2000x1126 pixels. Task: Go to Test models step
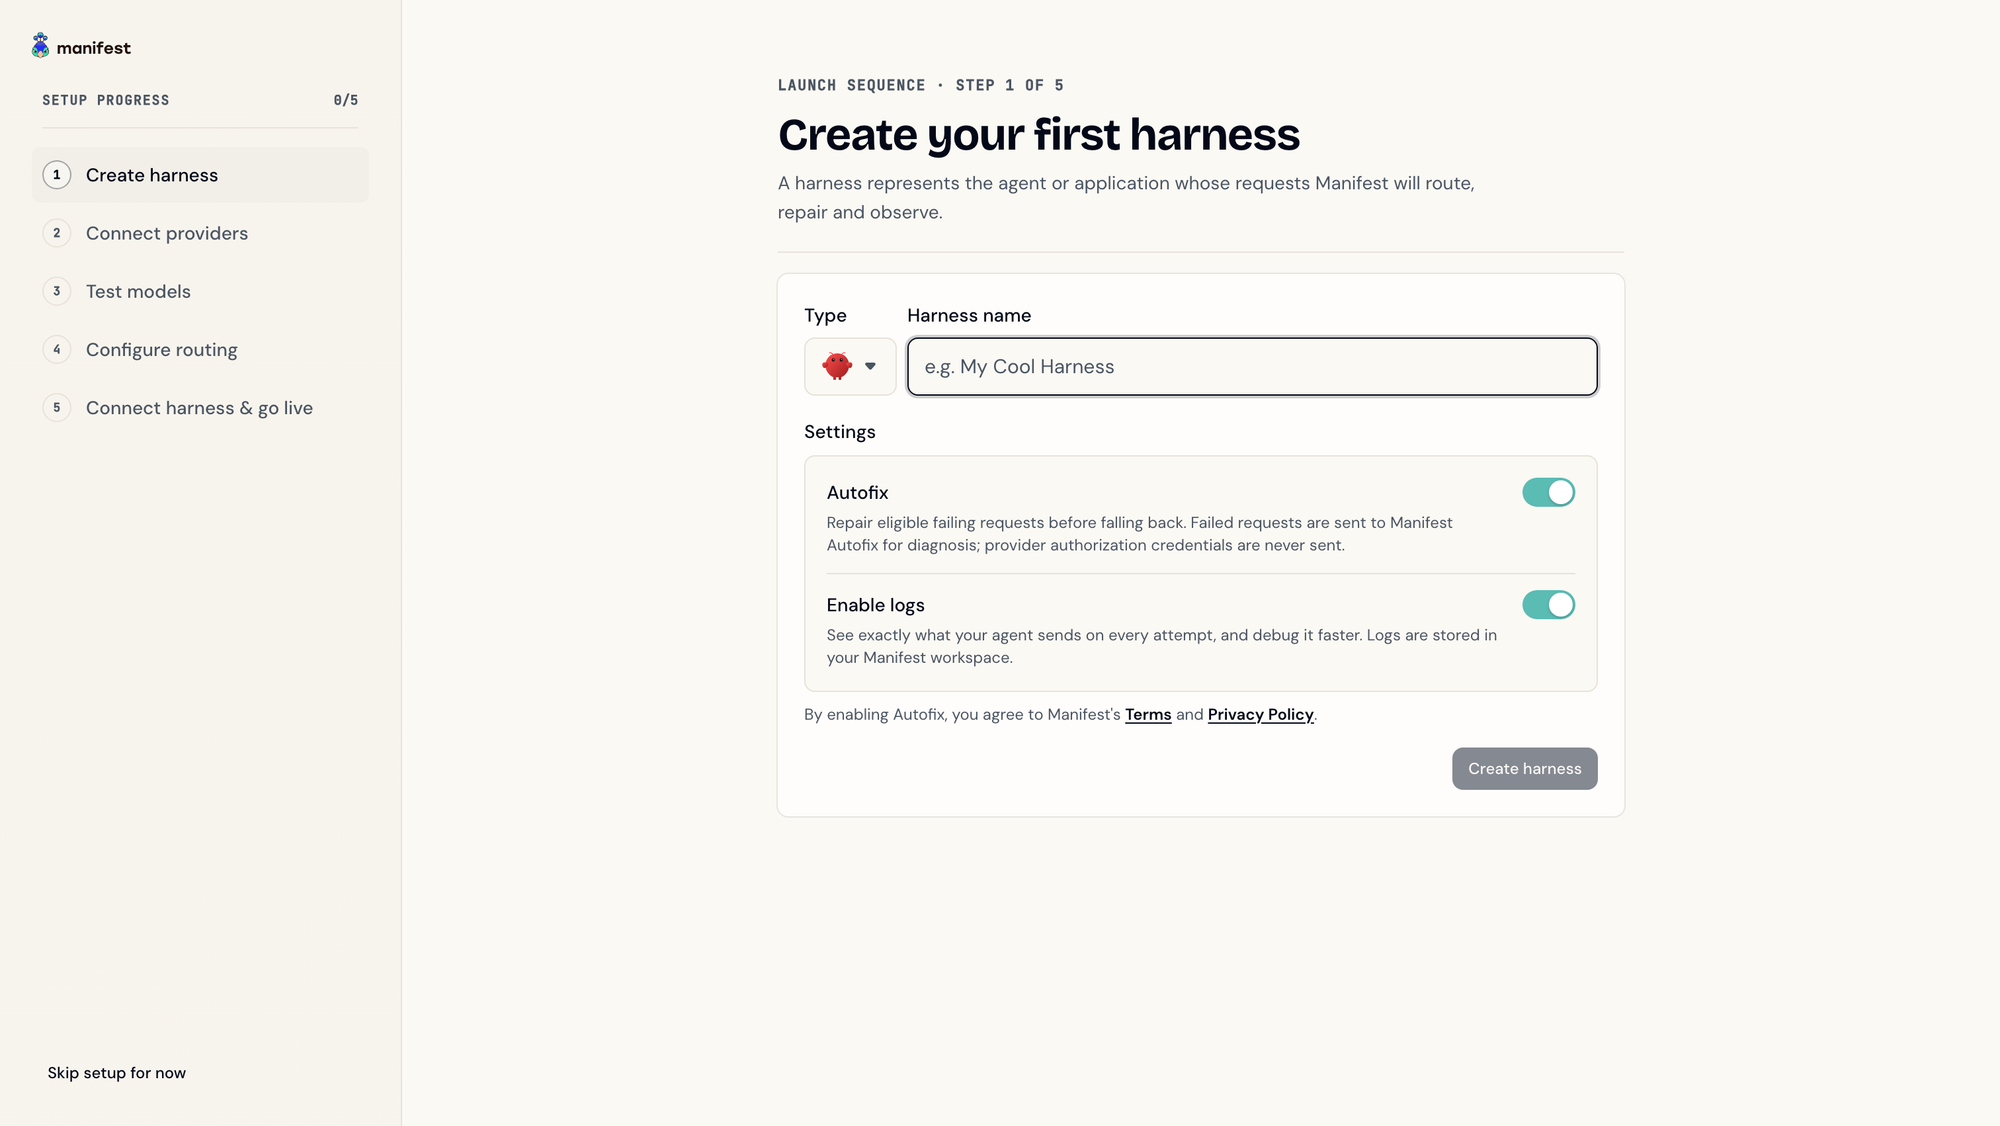[x=200, y=291]
